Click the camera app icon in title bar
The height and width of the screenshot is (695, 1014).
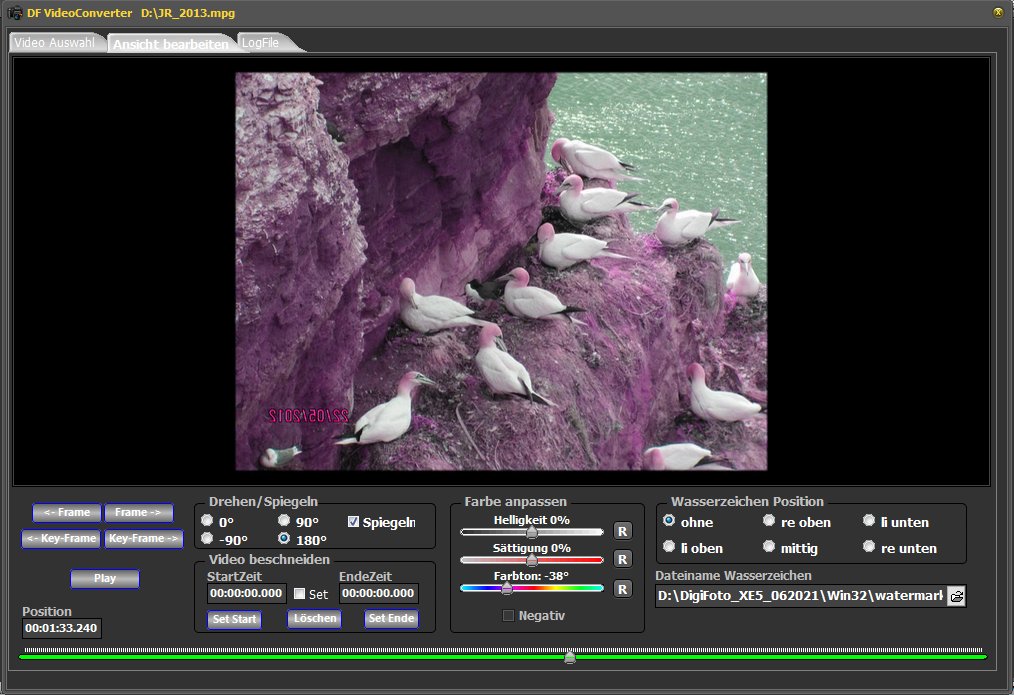15,12
